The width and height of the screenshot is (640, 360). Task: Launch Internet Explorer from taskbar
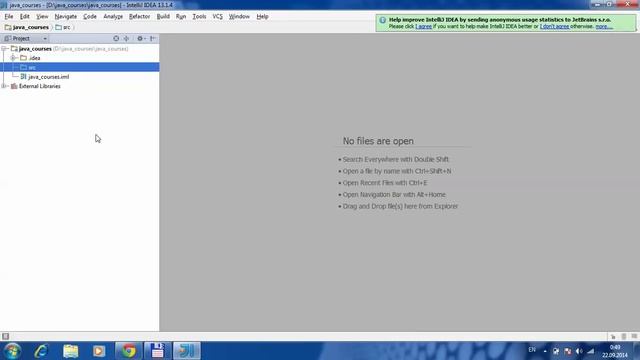[x=42, y=351]
